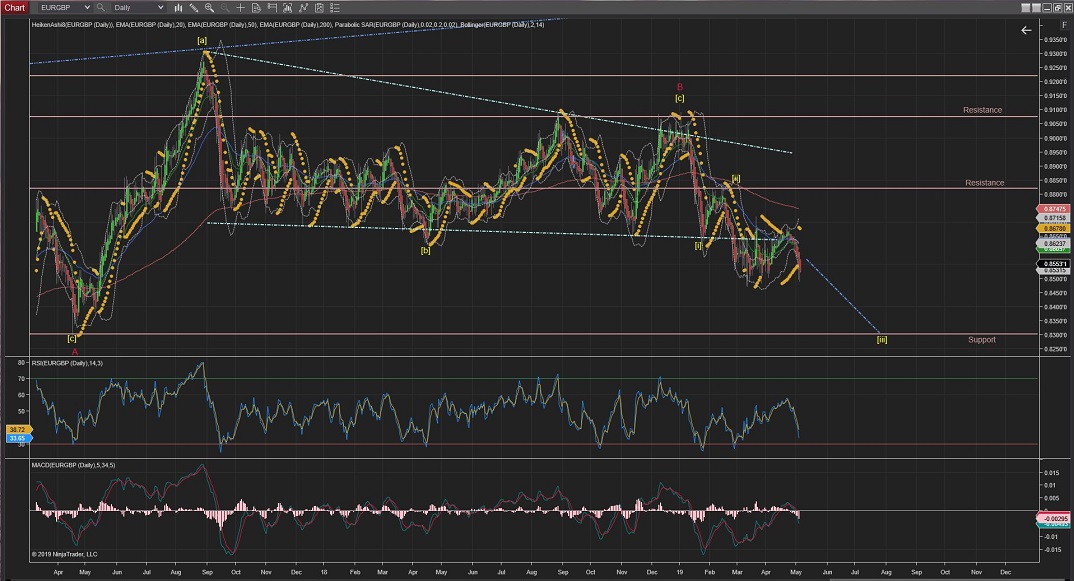Minimize the chart window
Viewport: 1074px width, 581px height.
click(x=1047, y=8)
